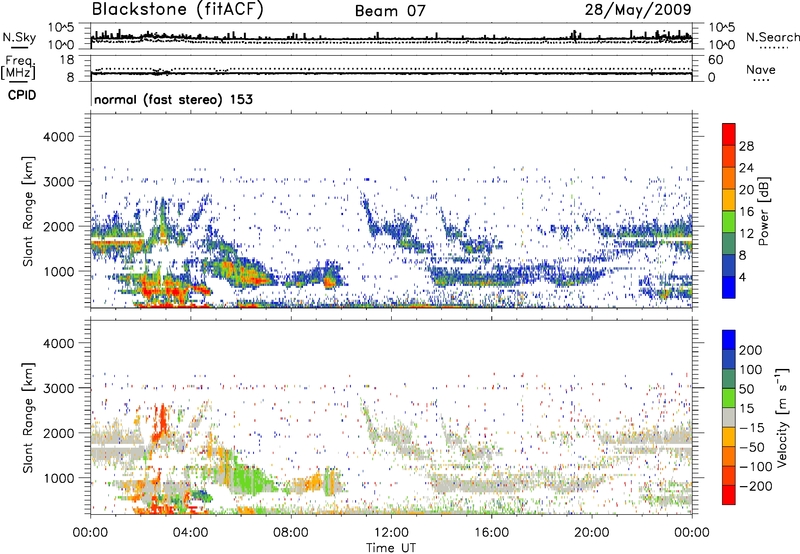The height and width of the screenshot is (554, 800).
Task: Click the 'Nave' legend label
Action: [761, 70]
